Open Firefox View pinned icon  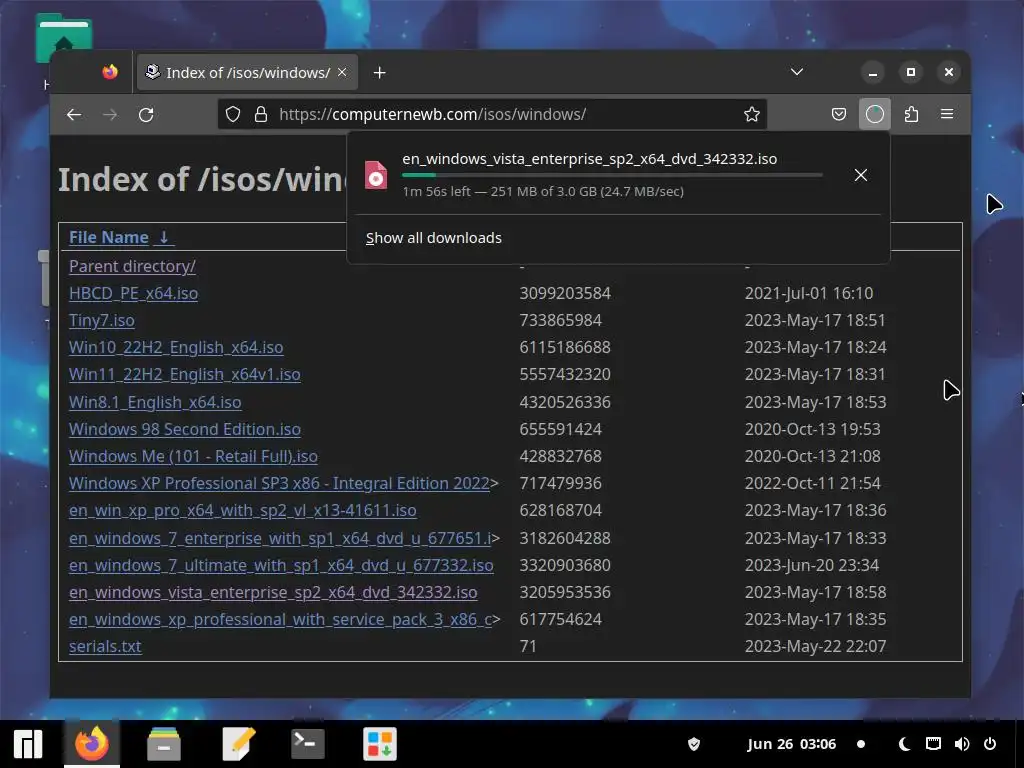pyautogui.click(x=110, y=72)
